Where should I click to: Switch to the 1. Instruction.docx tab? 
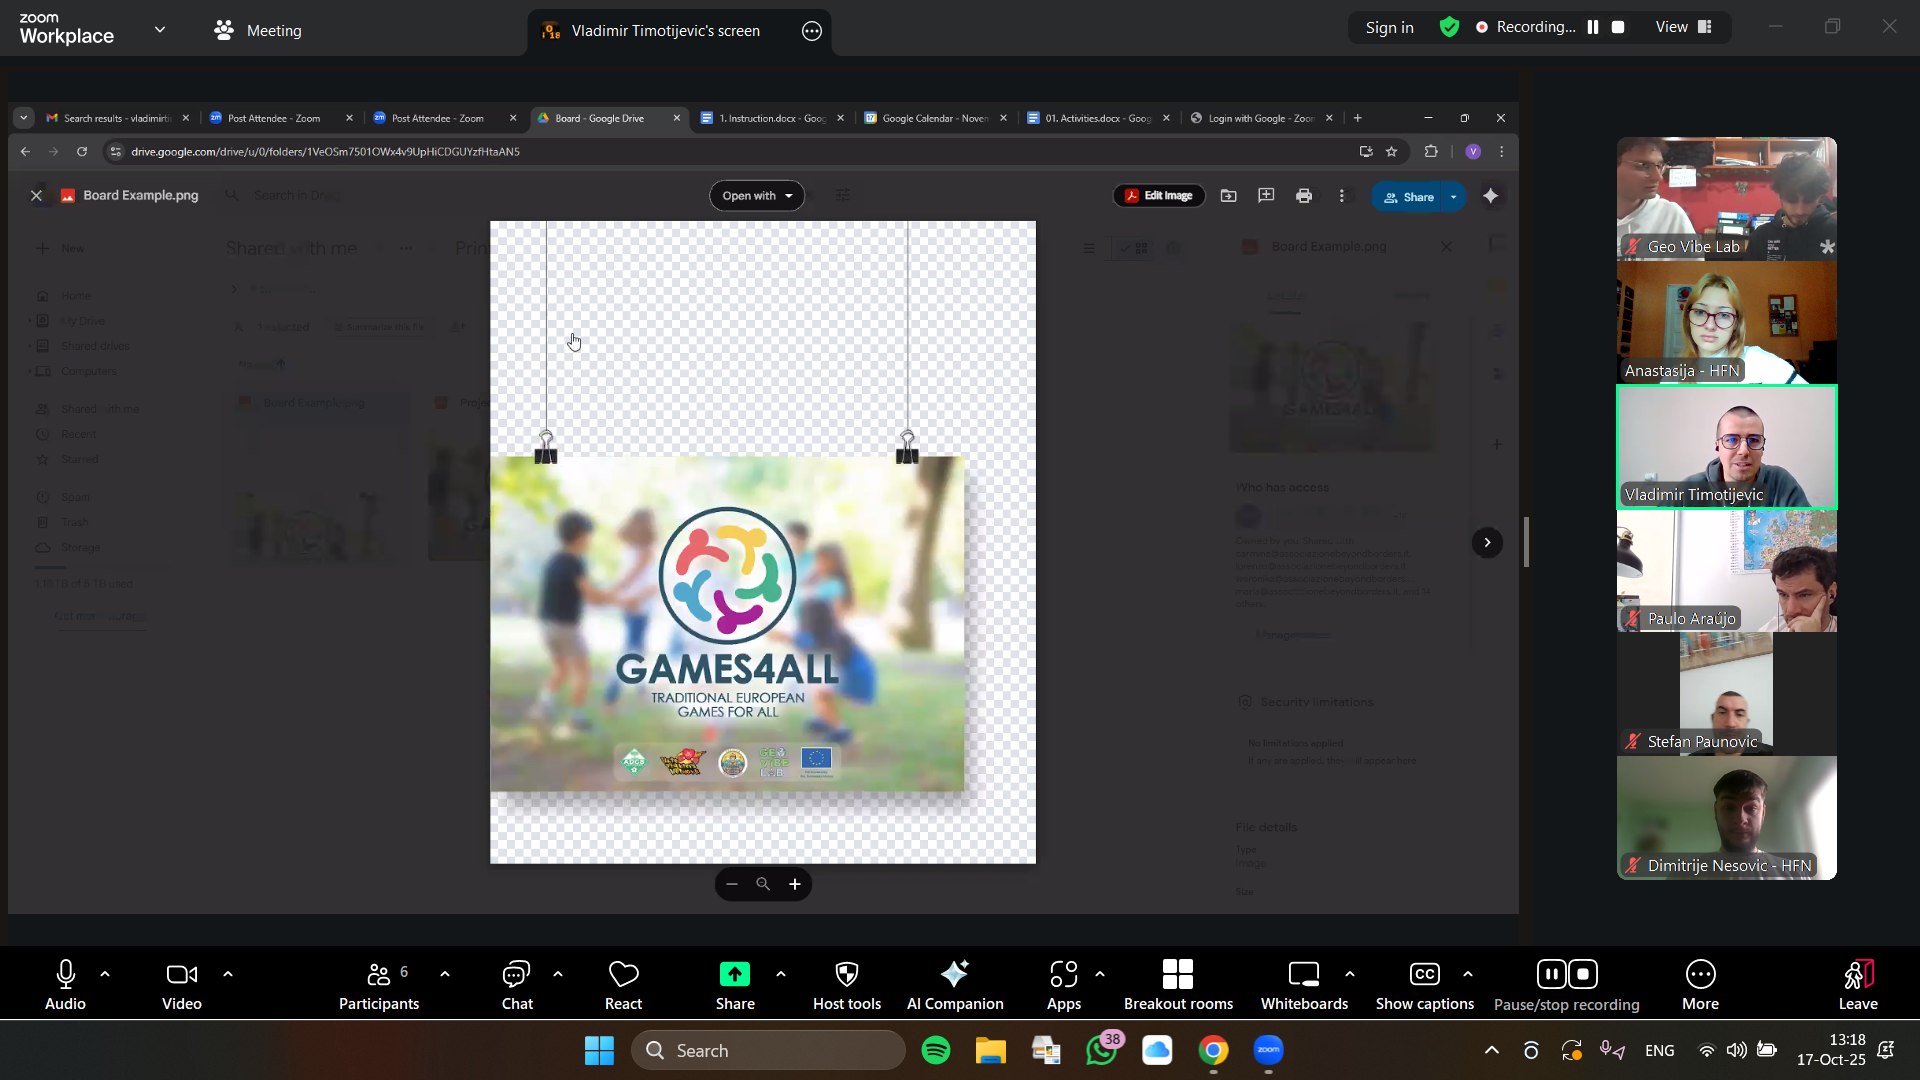pos(772,118)
